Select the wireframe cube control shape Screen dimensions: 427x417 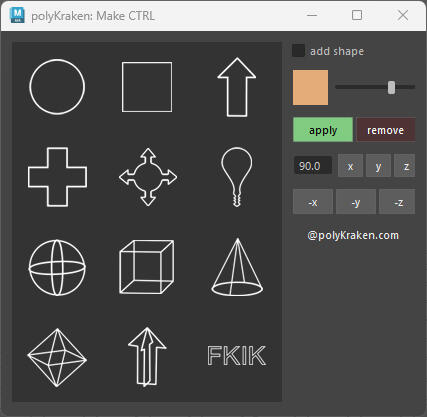click(x=147, y=267)
